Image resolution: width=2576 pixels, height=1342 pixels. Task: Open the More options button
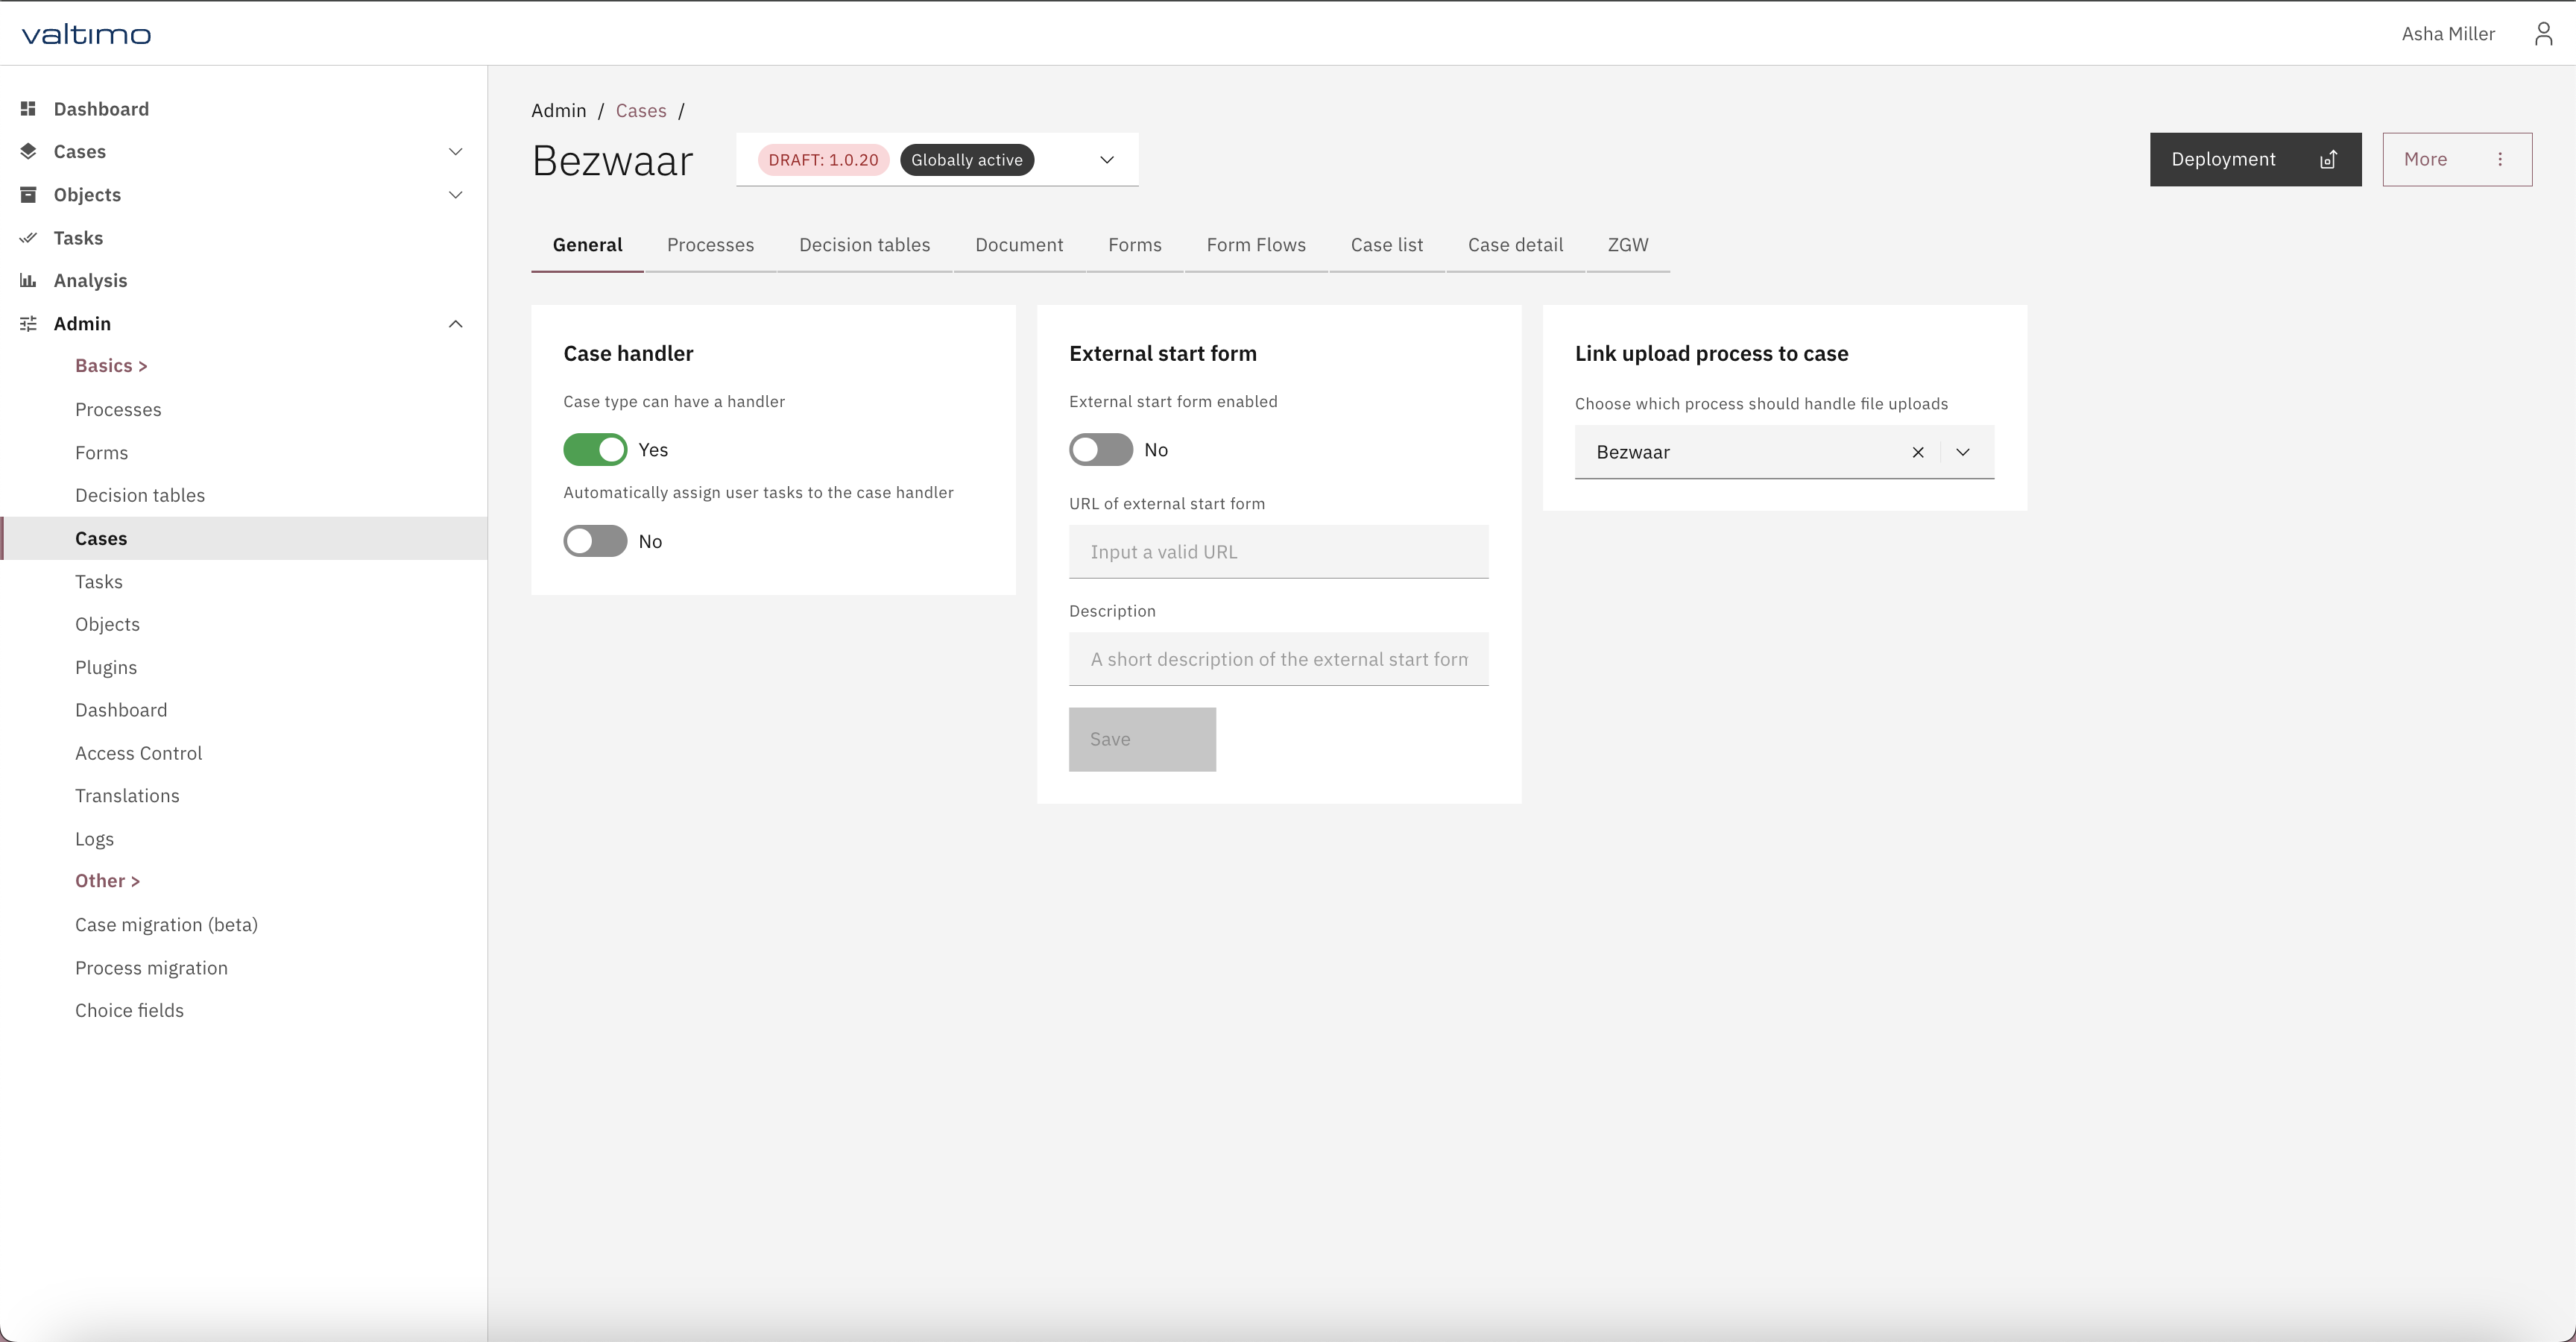click(2456, 160)
